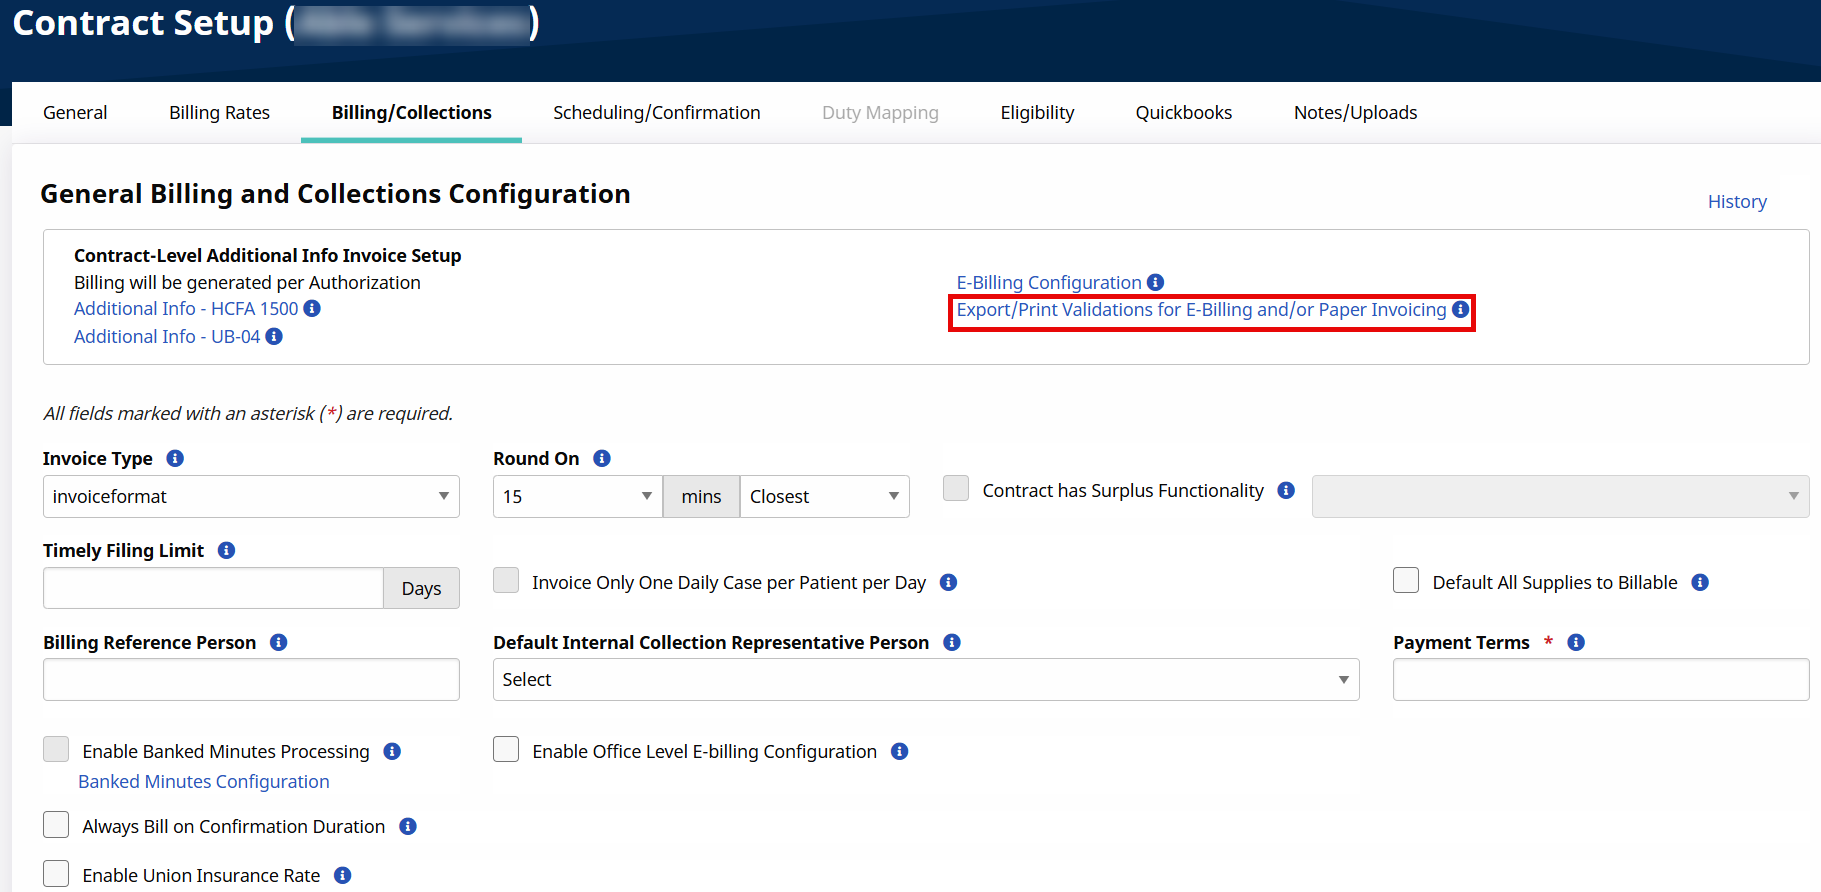
Task: Click info icon beside Round On label
Action: click(x=602, y=459)
